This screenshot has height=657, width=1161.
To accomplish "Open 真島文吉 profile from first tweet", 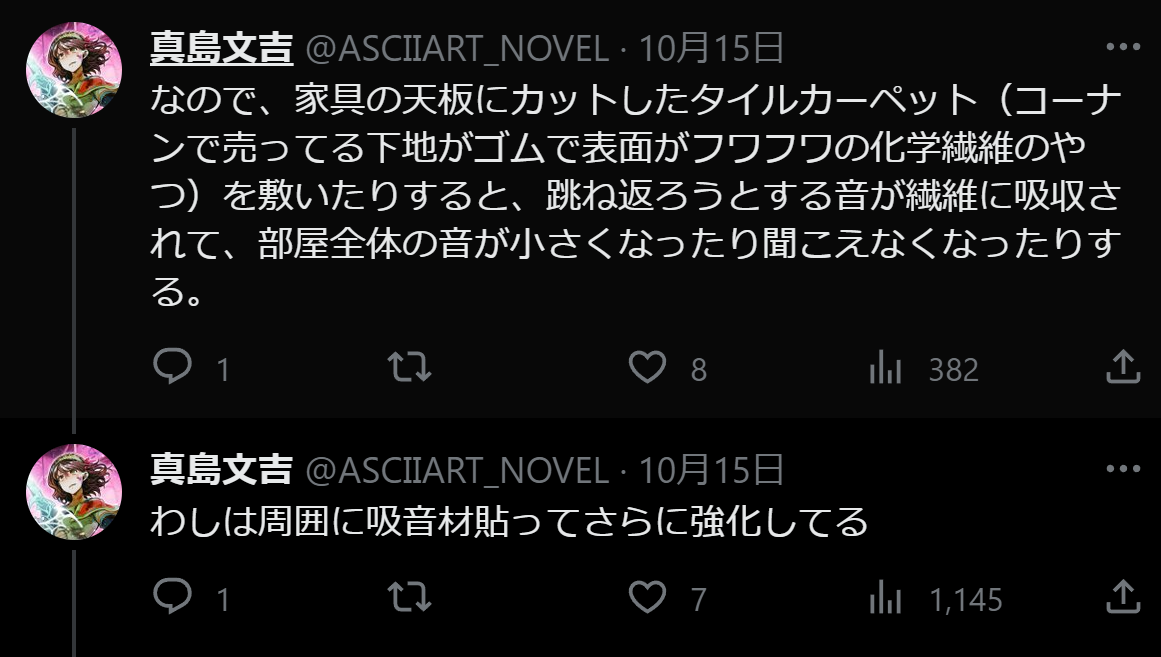I will click(221, 47).
